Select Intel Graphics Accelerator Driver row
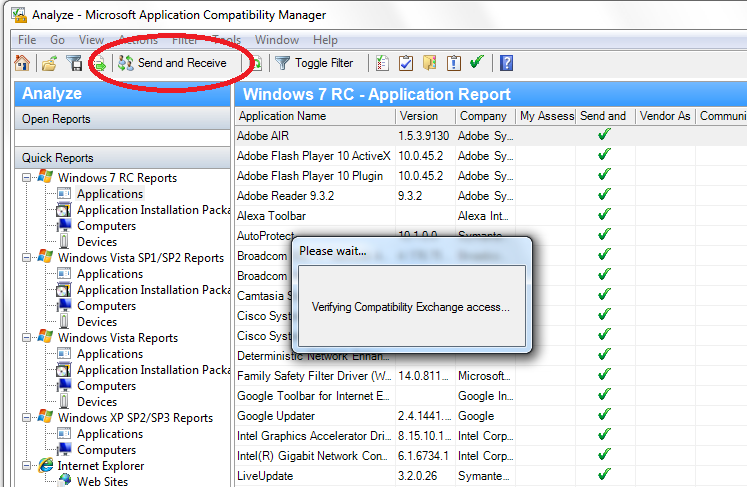Image resolution: width=747 pixels, height=487 pixels. tap(491, 436)
